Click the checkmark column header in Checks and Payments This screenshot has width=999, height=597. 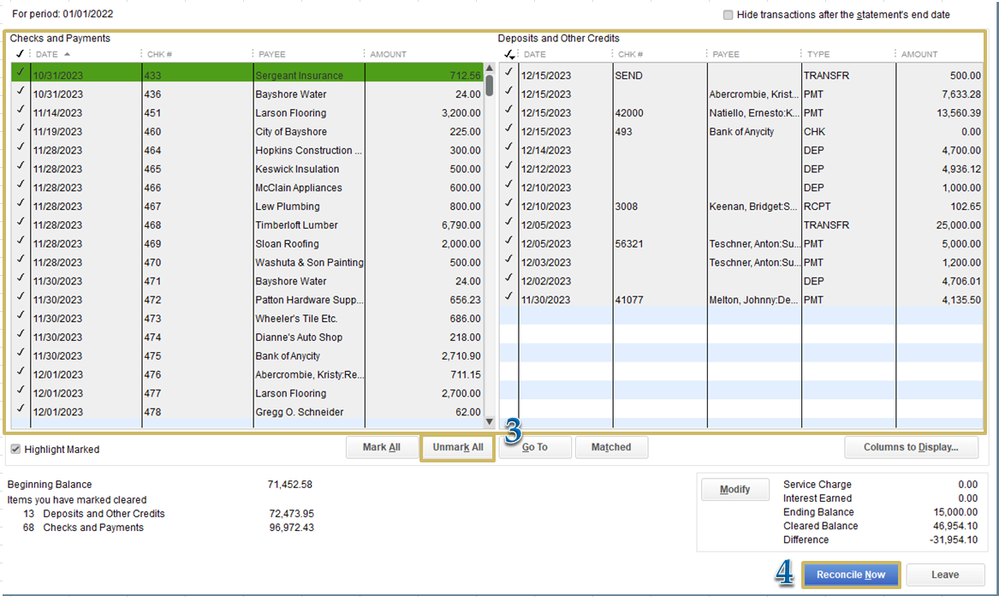click(x=20, y=54)
